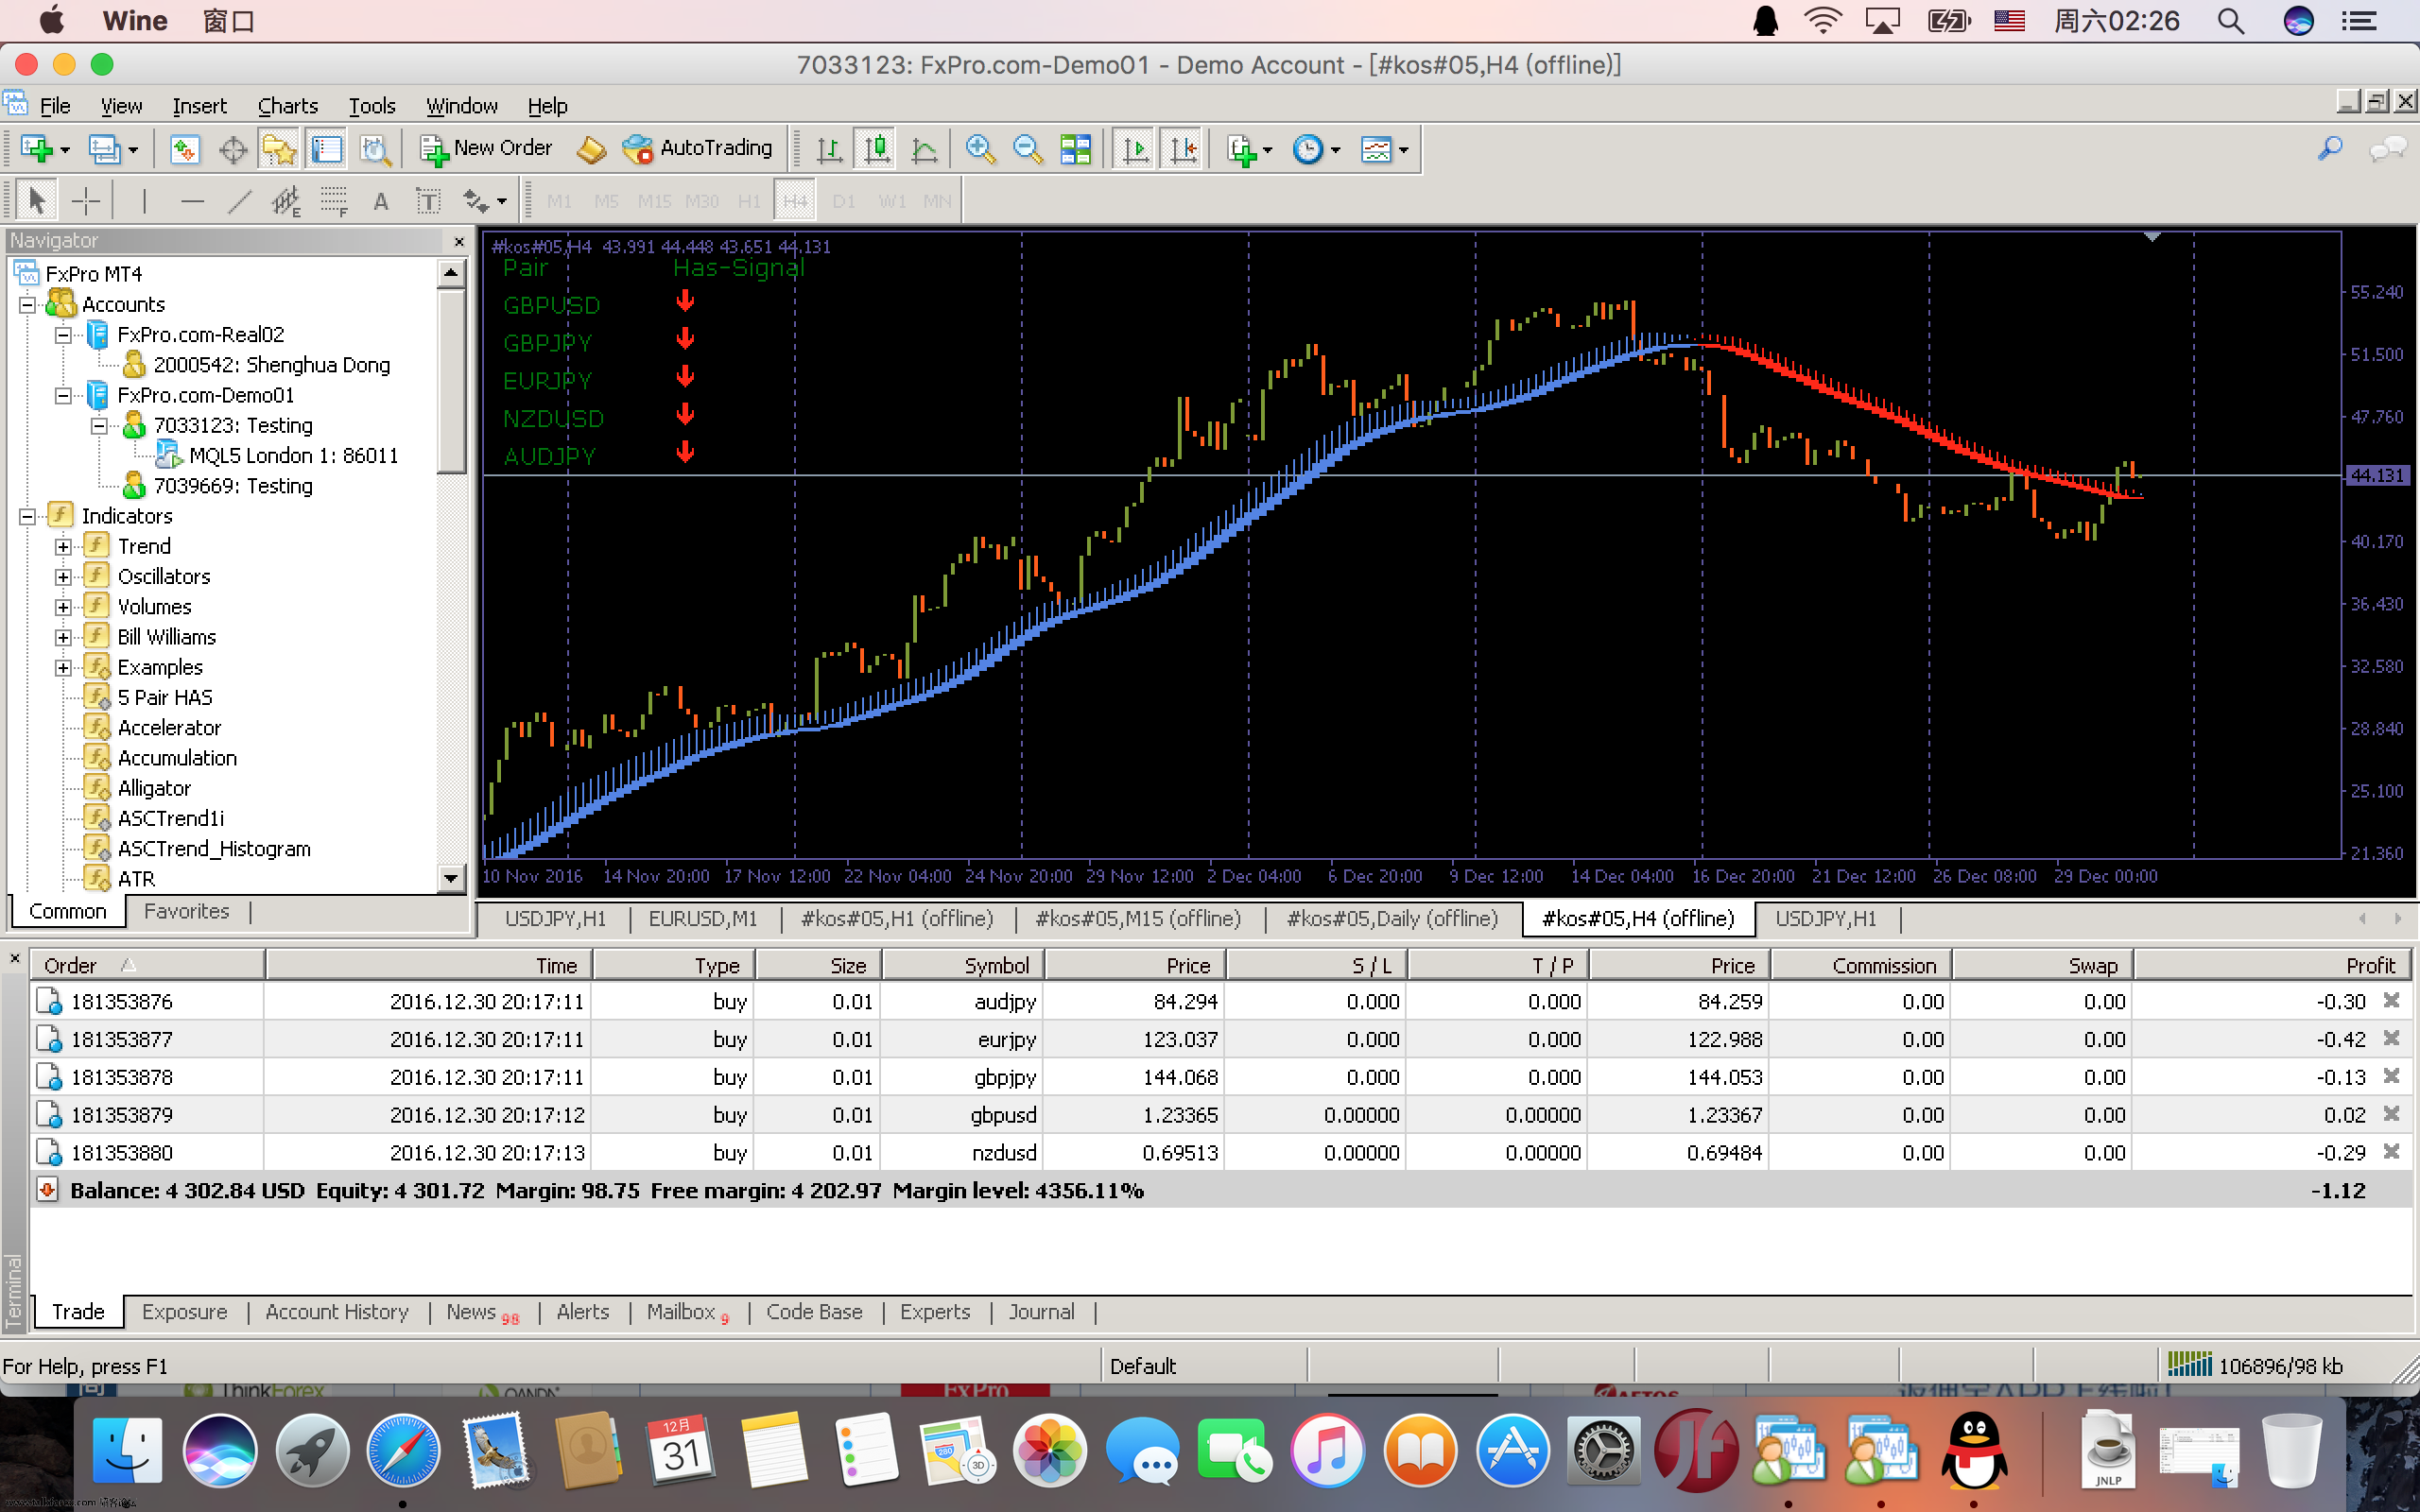Toggle the Terminal window icon
Screen dimensions: 2420x1512
(326, 150)
